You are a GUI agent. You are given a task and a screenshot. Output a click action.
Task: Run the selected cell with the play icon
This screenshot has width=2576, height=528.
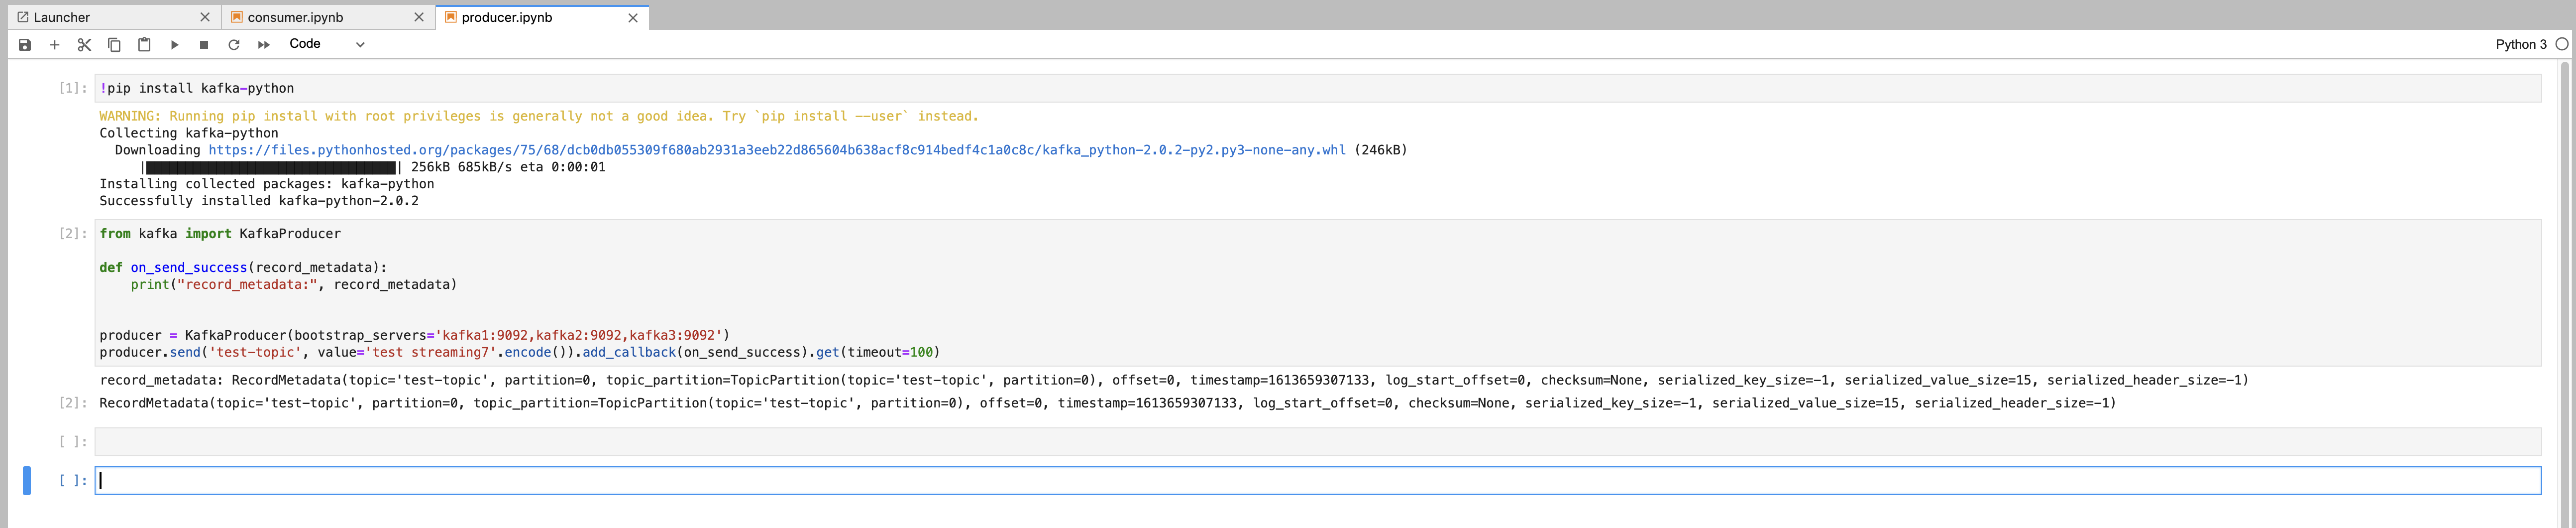[174, 44]
